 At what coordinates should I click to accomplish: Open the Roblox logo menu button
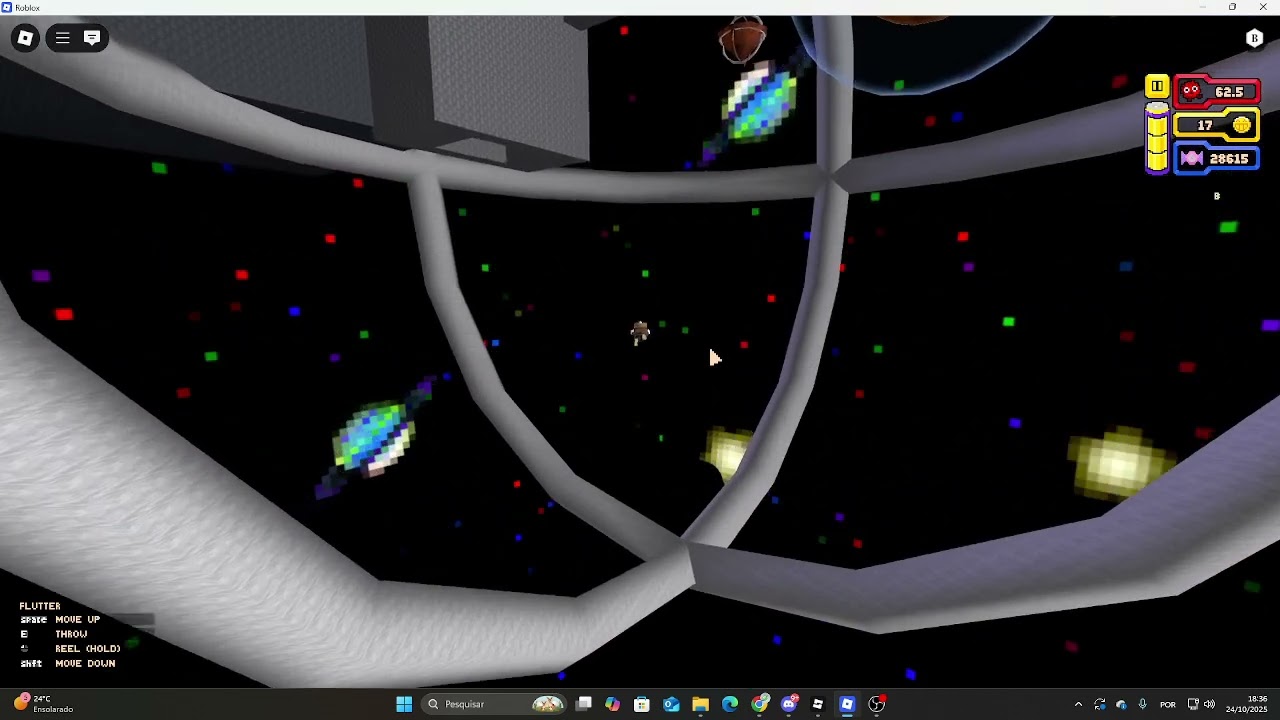tap(25, 38)
